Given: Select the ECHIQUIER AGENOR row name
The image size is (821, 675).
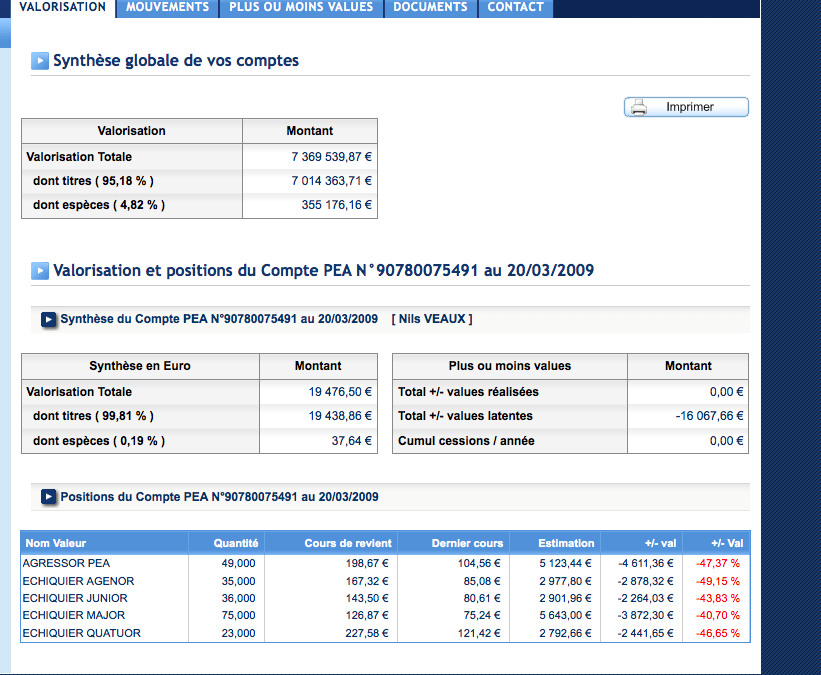Looking at the screenshot, I should point(78,581).
